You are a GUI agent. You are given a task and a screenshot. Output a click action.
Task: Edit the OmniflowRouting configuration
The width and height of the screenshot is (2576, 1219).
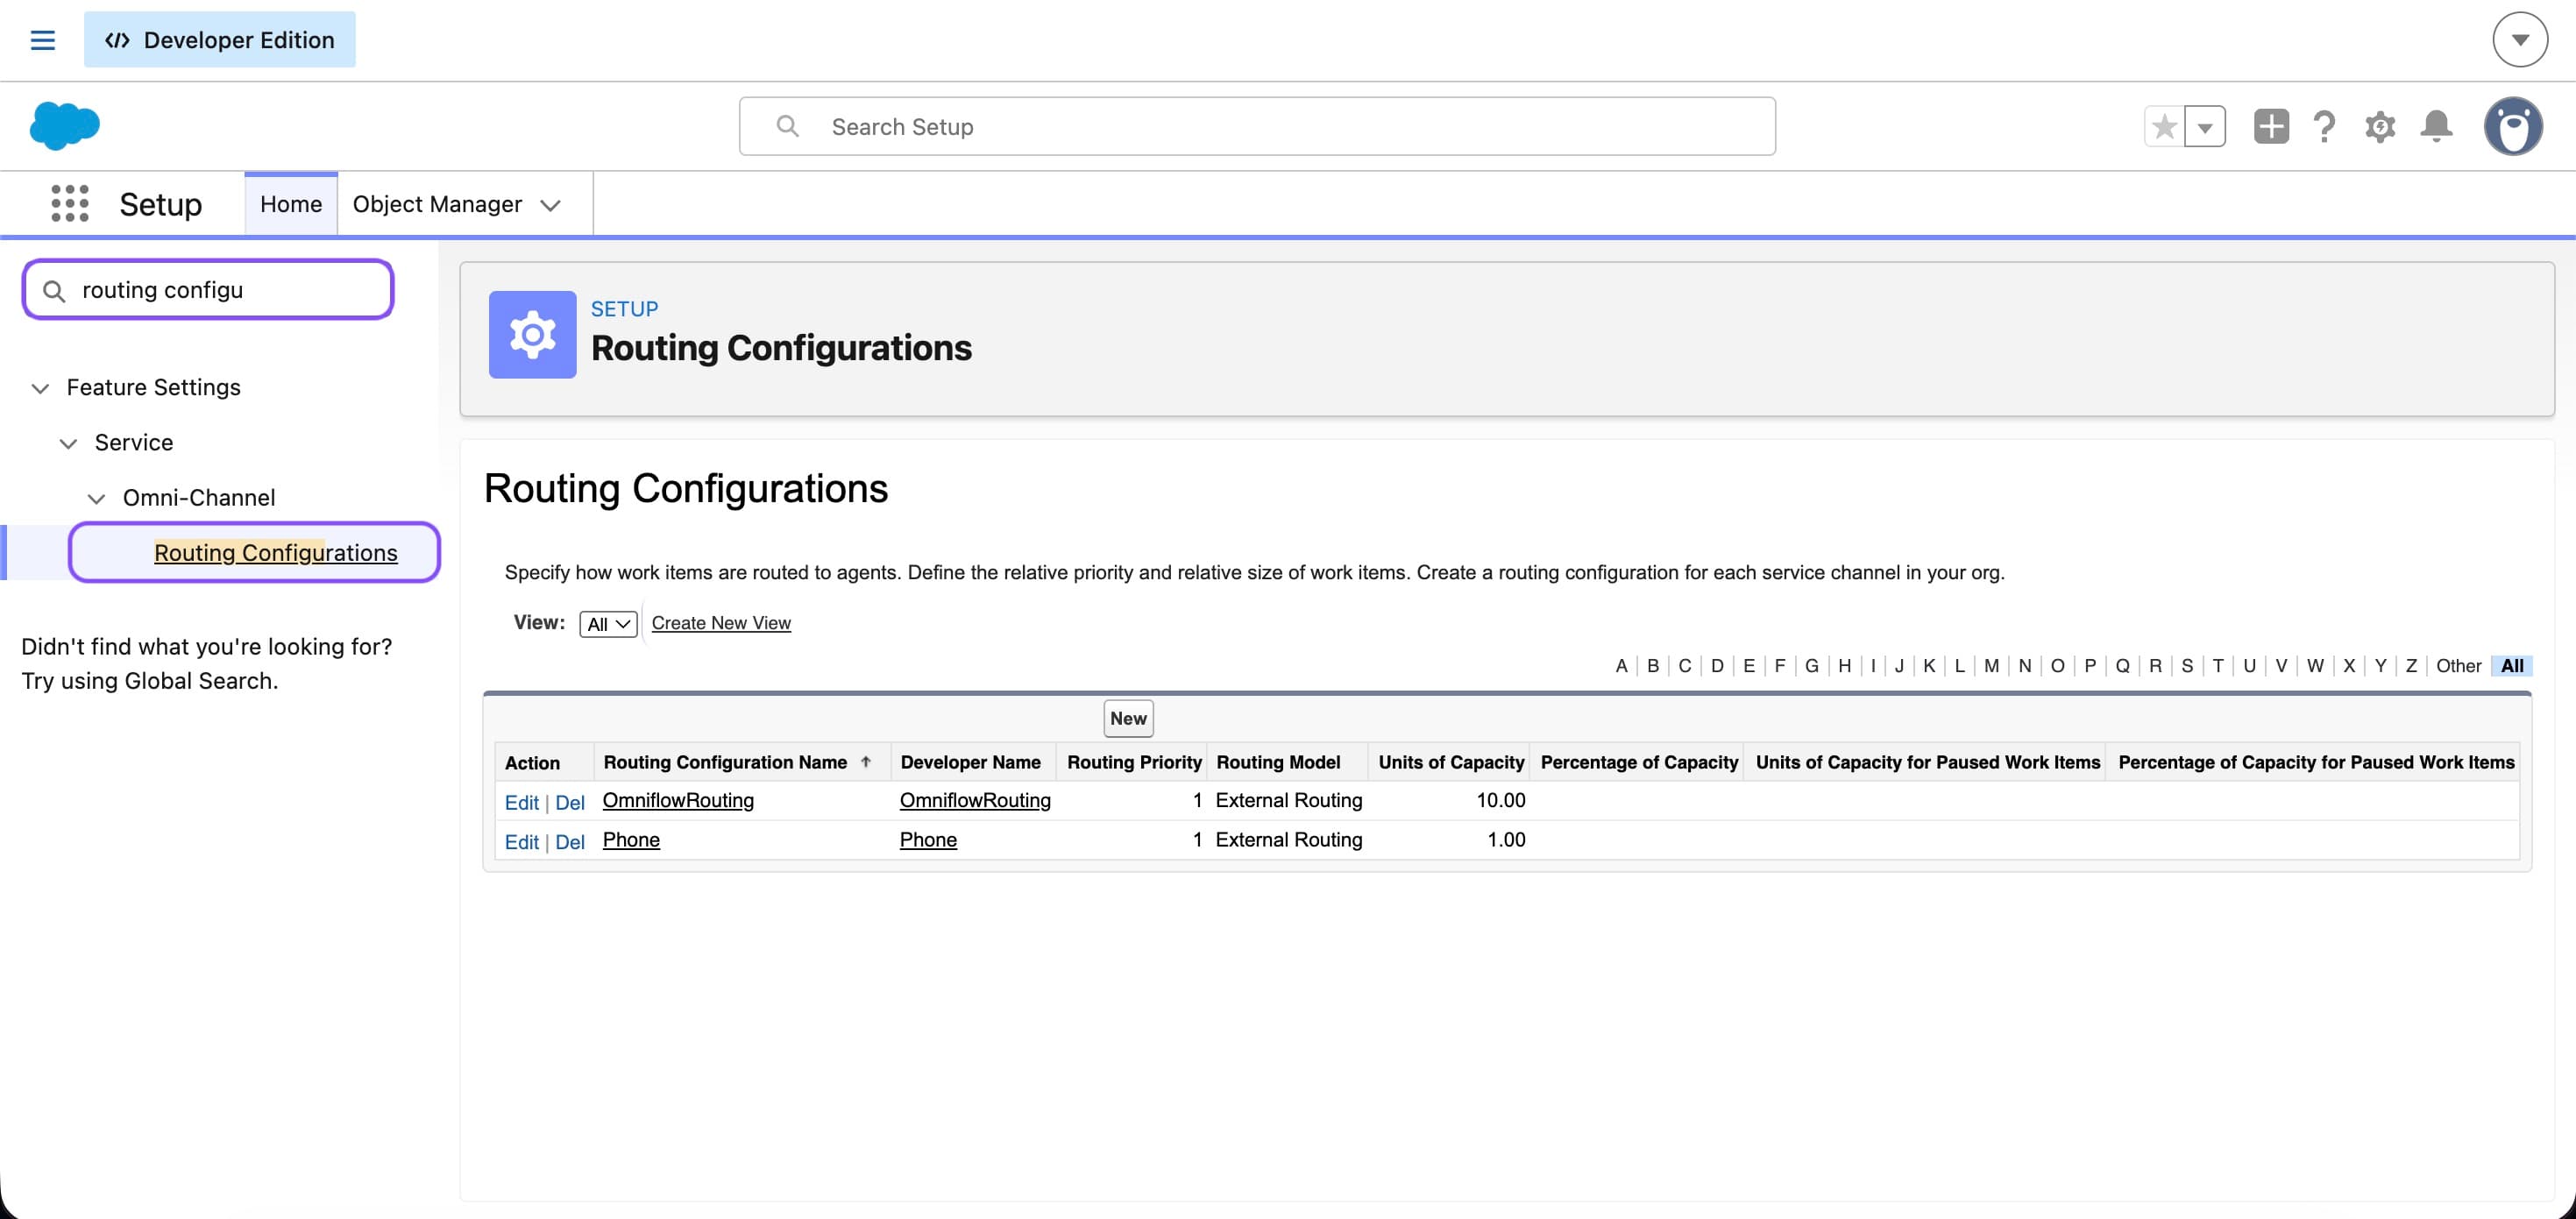[521, 802]
